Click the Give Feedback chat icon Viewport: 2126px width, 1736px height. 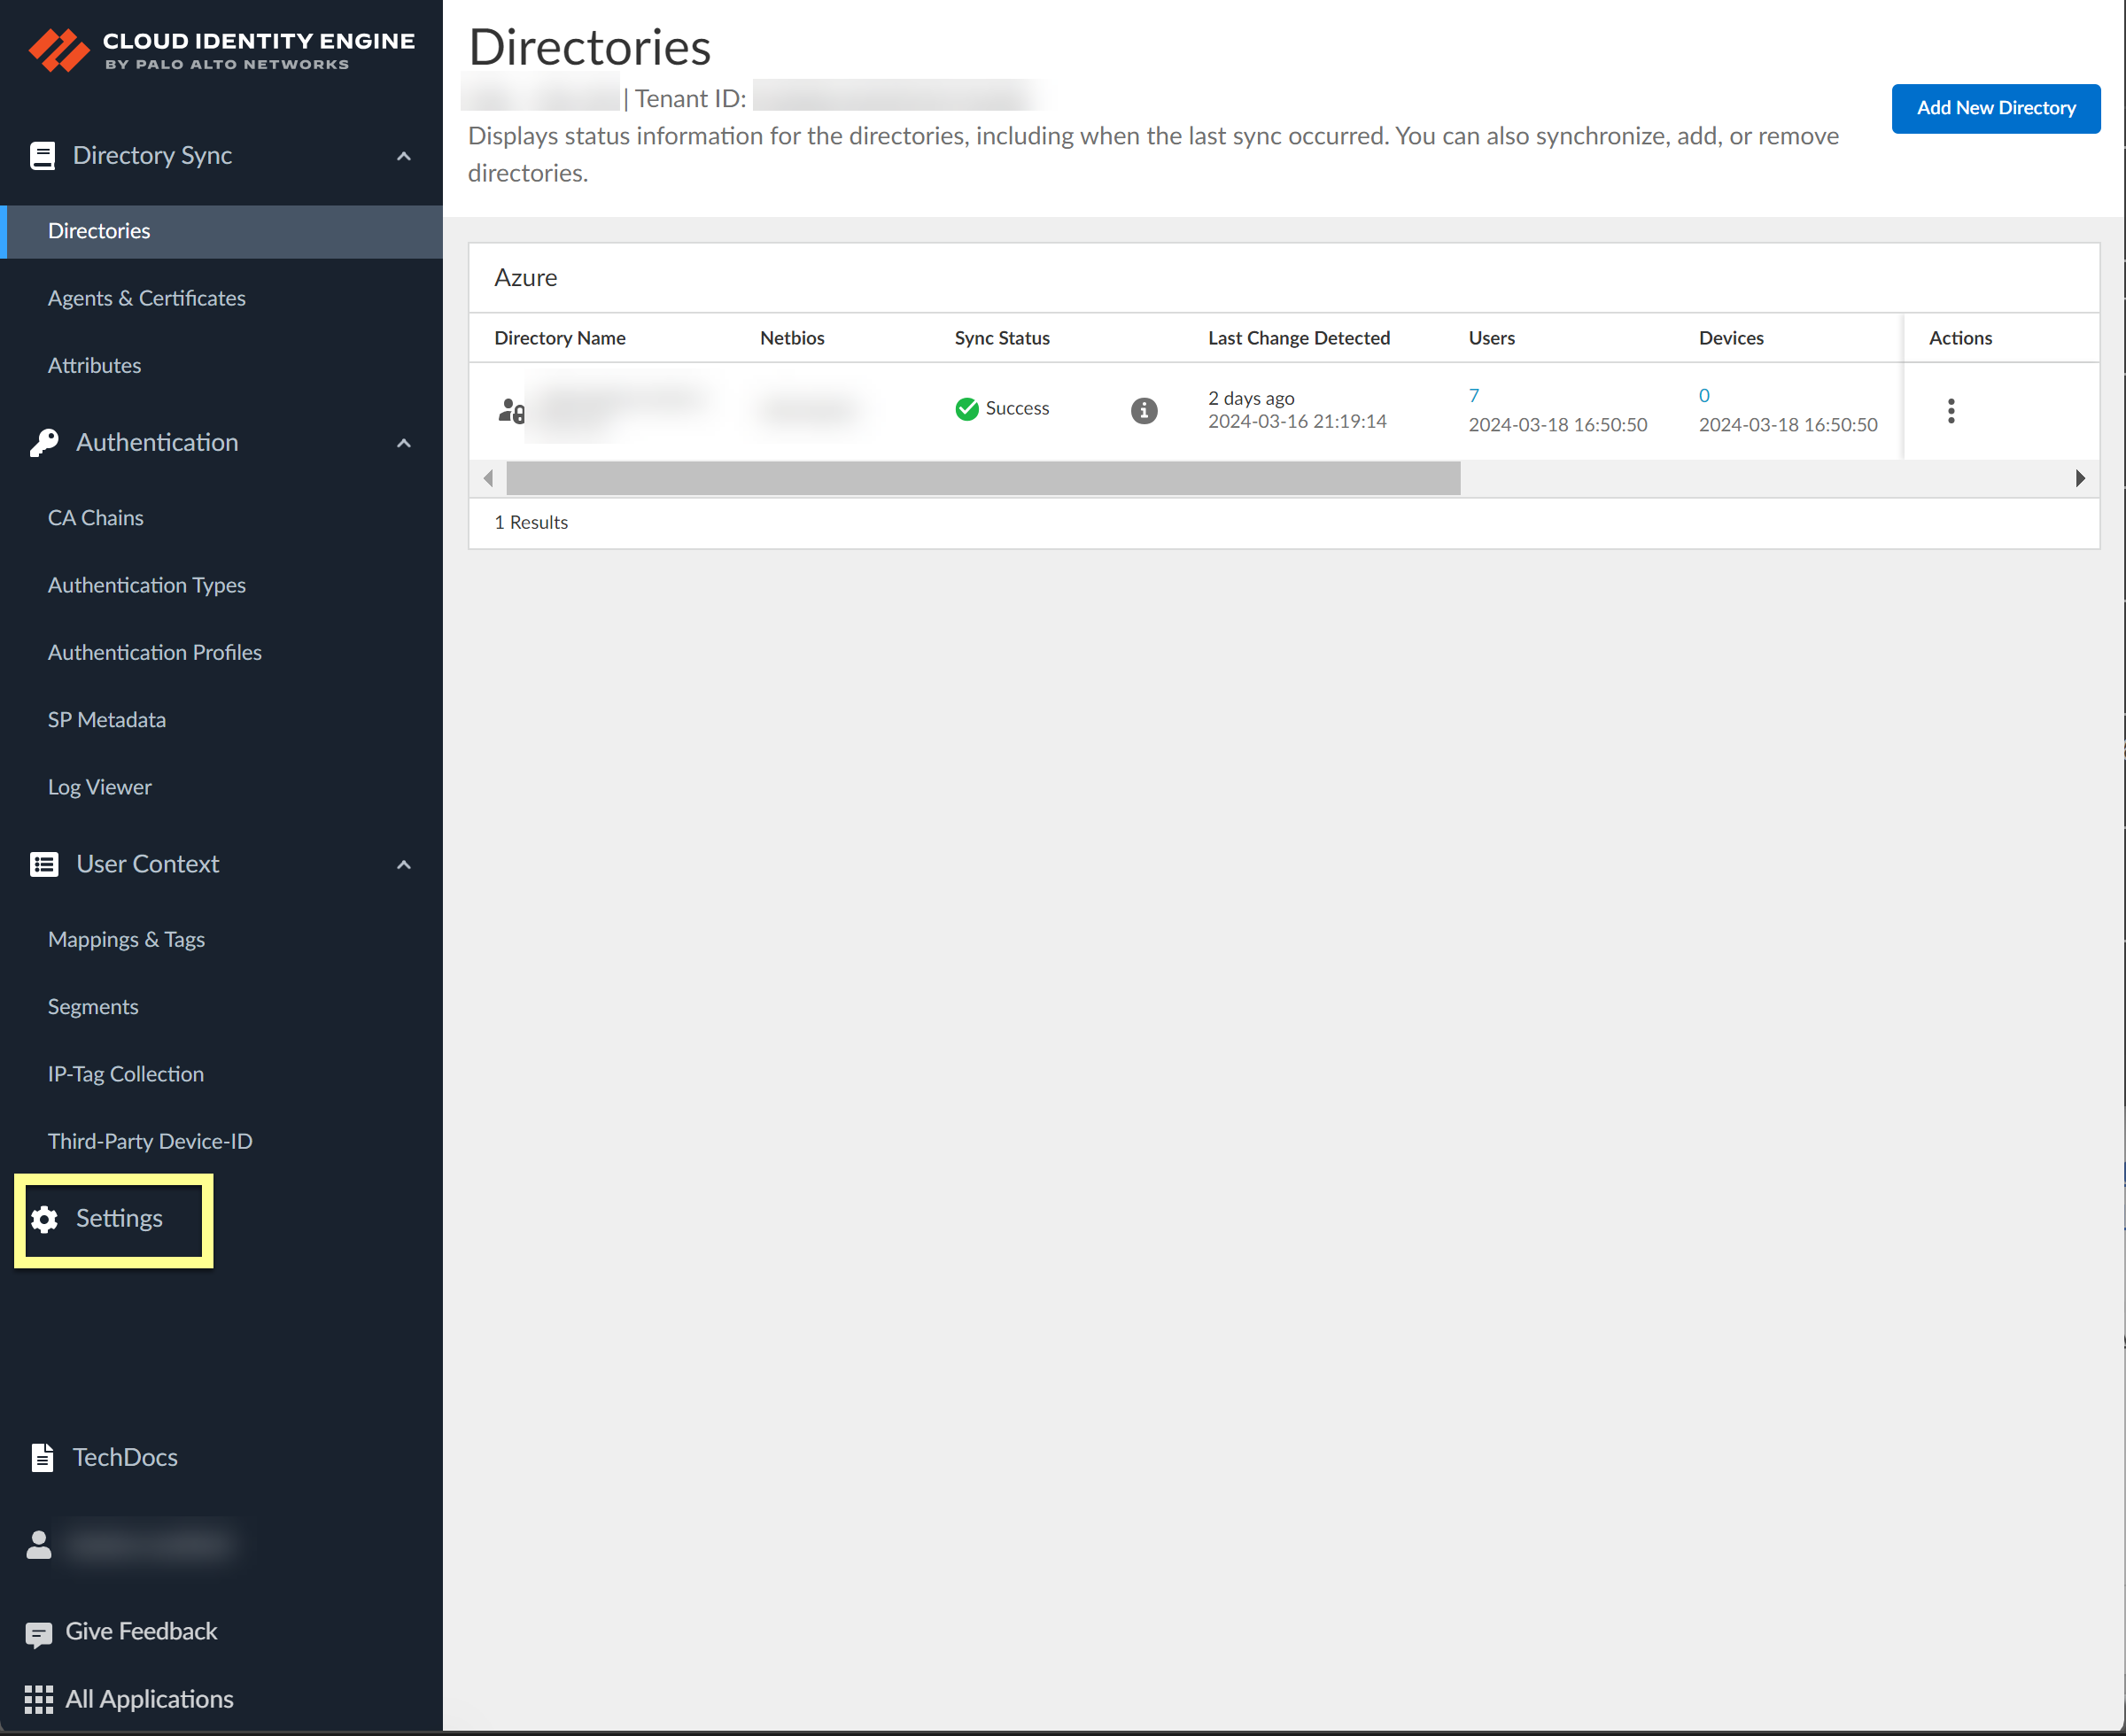38,1633
